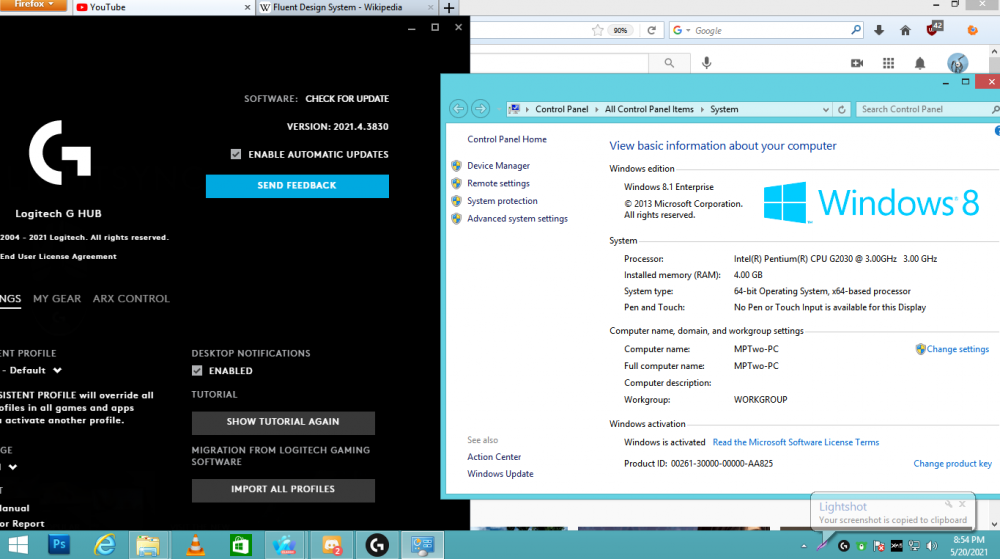
Task: Expand the Control Panel breadcrumb arrow after All Control Panel Items
Action: coord(702,110)
